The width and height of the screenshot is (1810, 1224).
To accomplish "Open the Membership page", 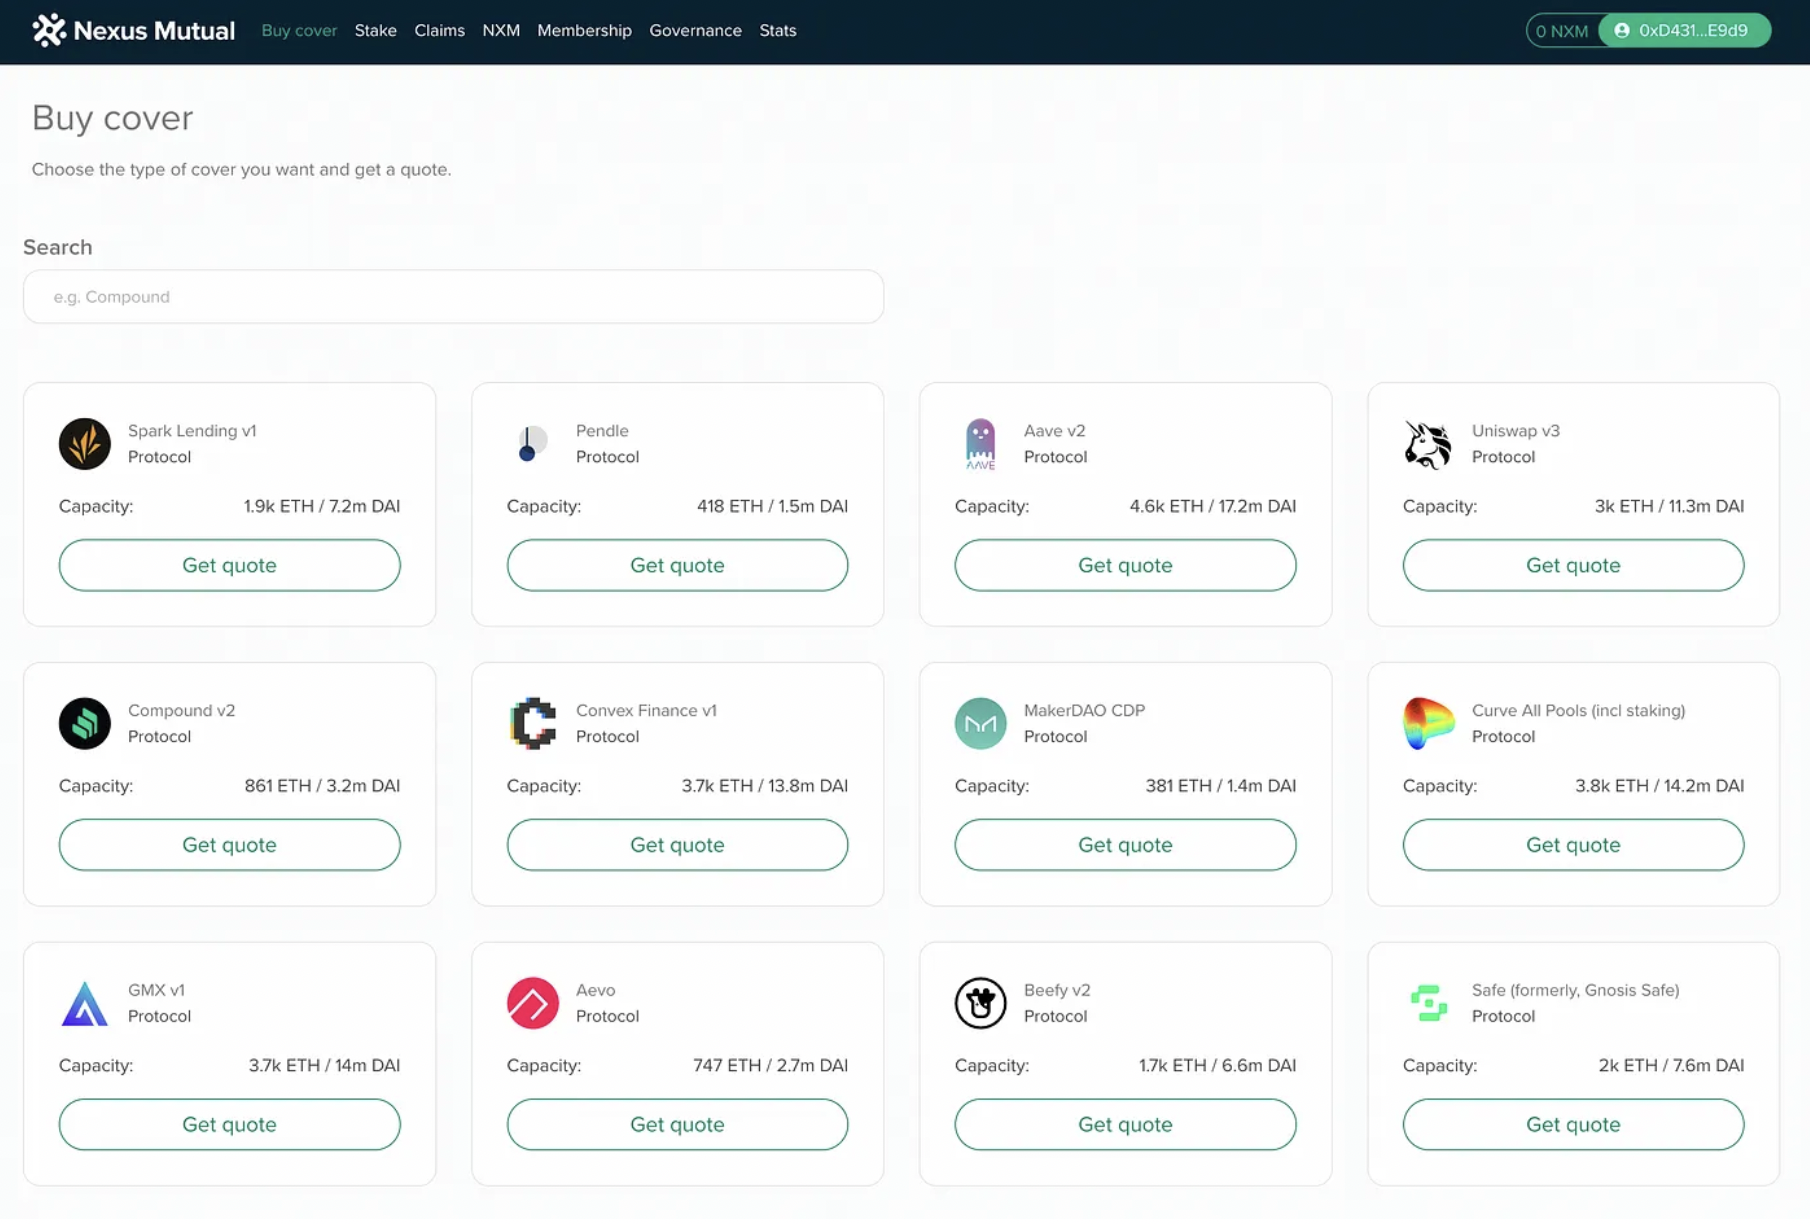I will tap(584, 30).
